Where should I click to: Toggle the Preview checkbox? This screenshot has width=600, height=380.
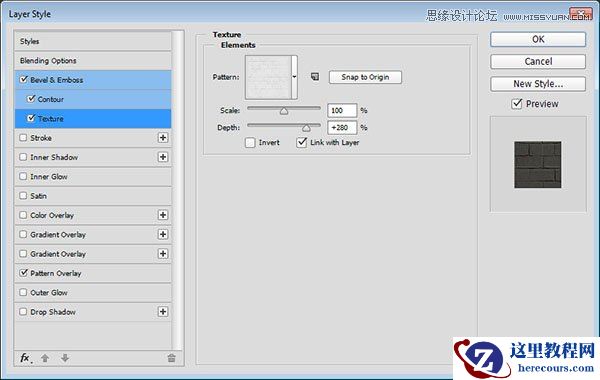[x=517, y=104]
